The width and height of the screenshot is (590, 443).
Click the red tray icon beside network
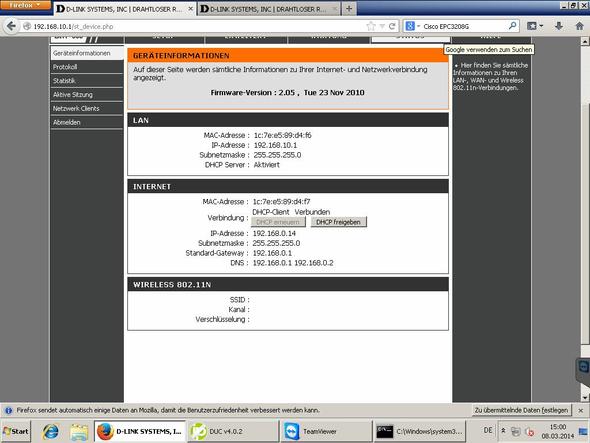(529, 431)
